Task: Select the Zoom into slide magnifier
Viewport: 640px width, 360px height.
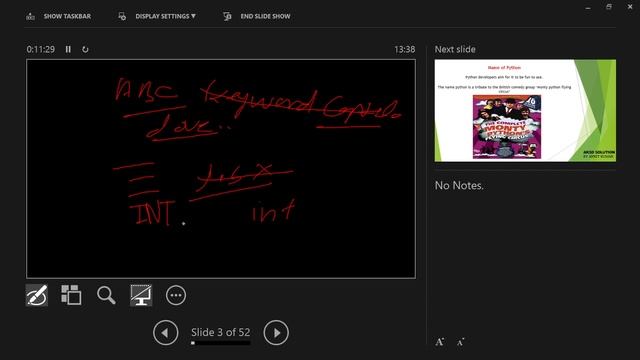Action: [x=106, y=295]
